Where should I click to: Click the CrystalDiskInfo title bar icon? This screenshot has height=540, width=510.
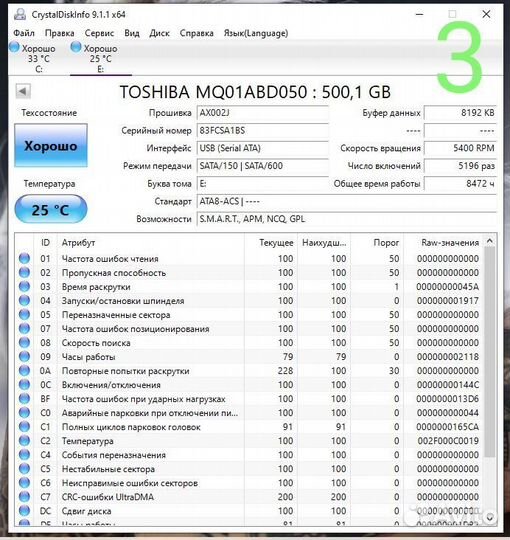[20, 14]
